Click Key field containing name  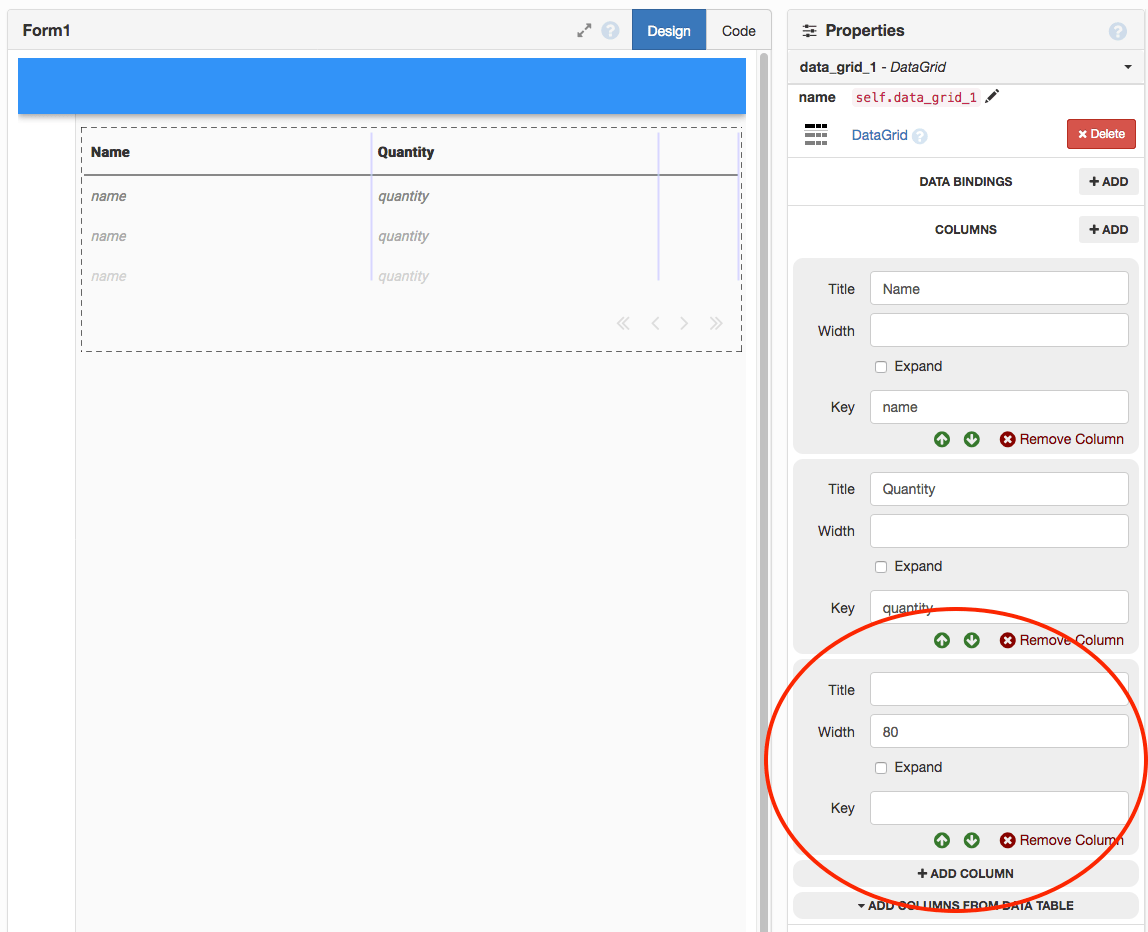click(999, 407)
